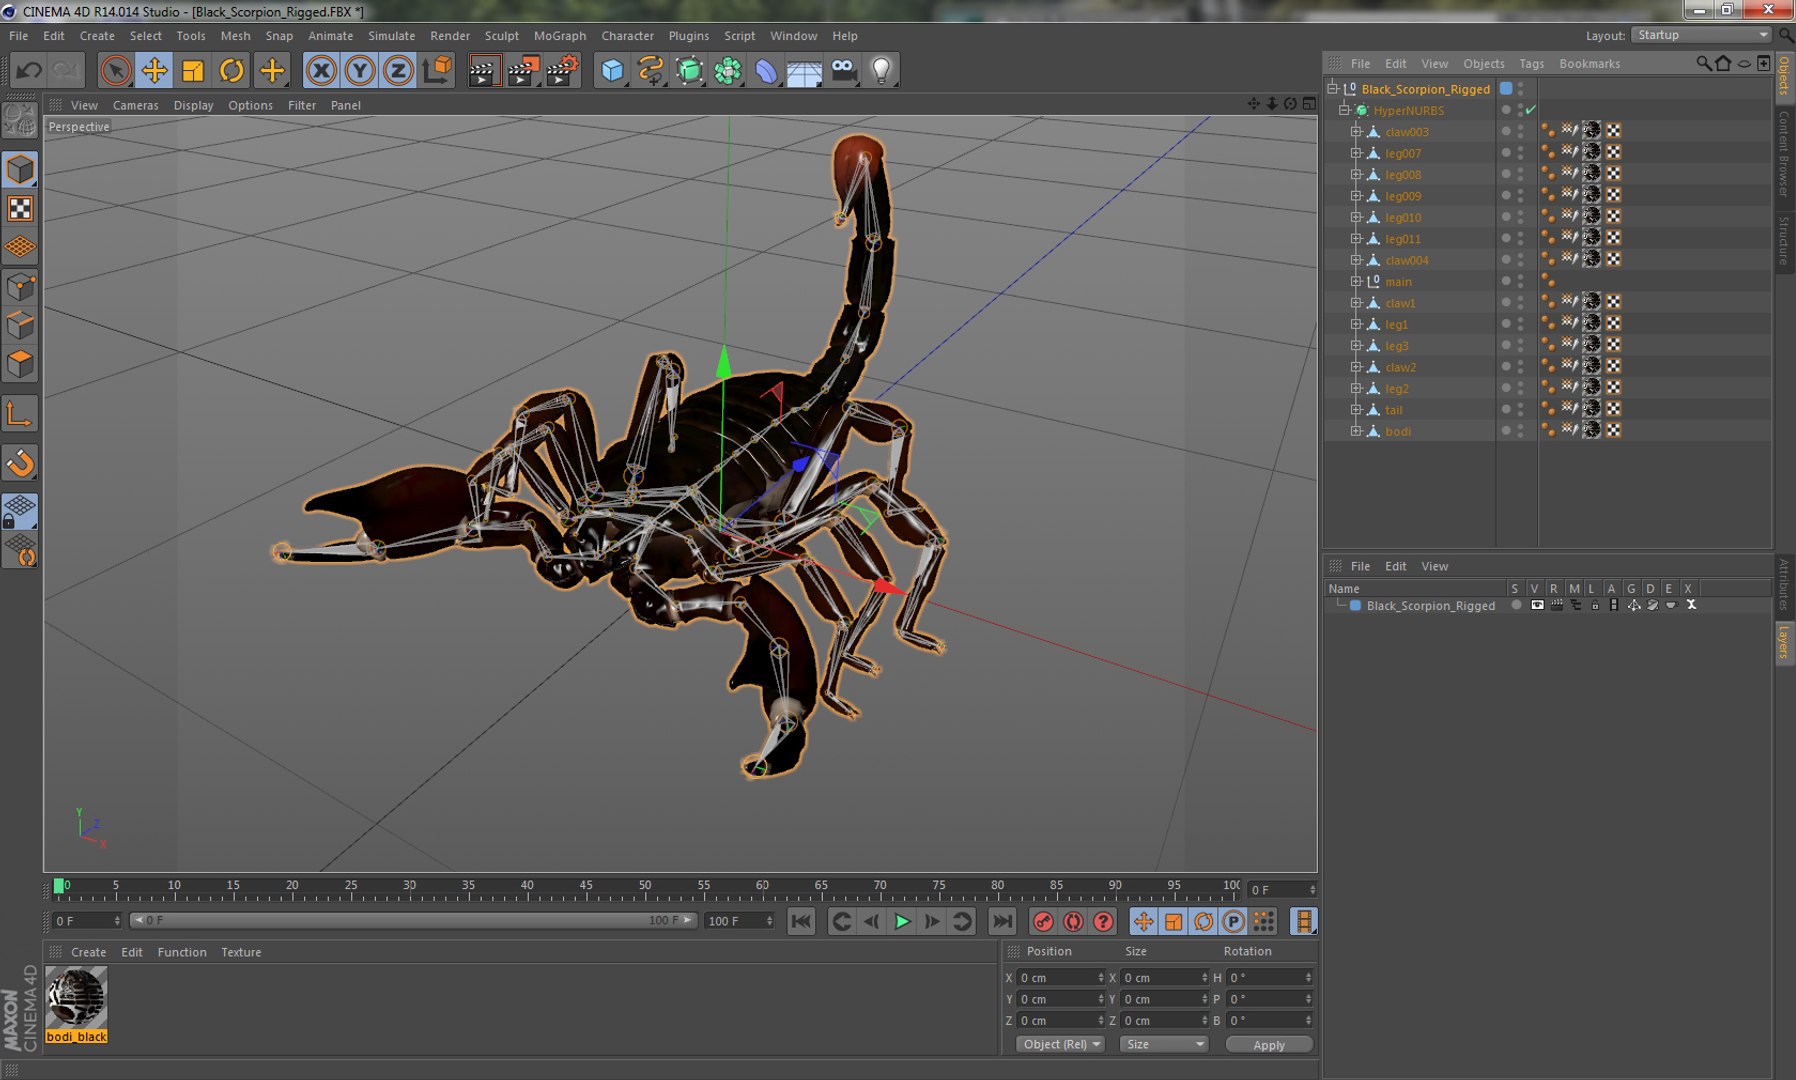Toggle visibility dot for claw004
Viewport: 1796px width, 1080px height.
(x=1506, y=260)
